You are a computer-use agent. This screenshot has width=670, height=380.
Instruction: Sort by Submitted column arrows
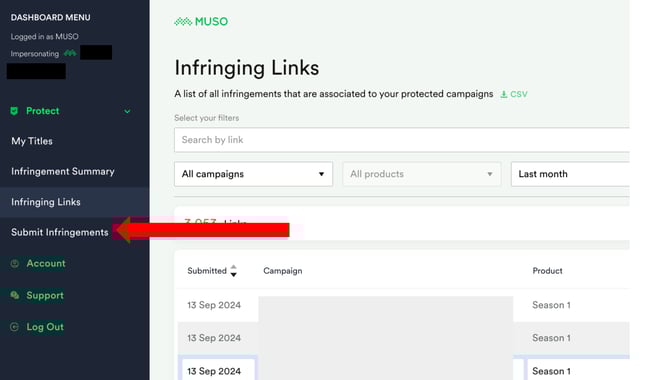click(233, 271)
